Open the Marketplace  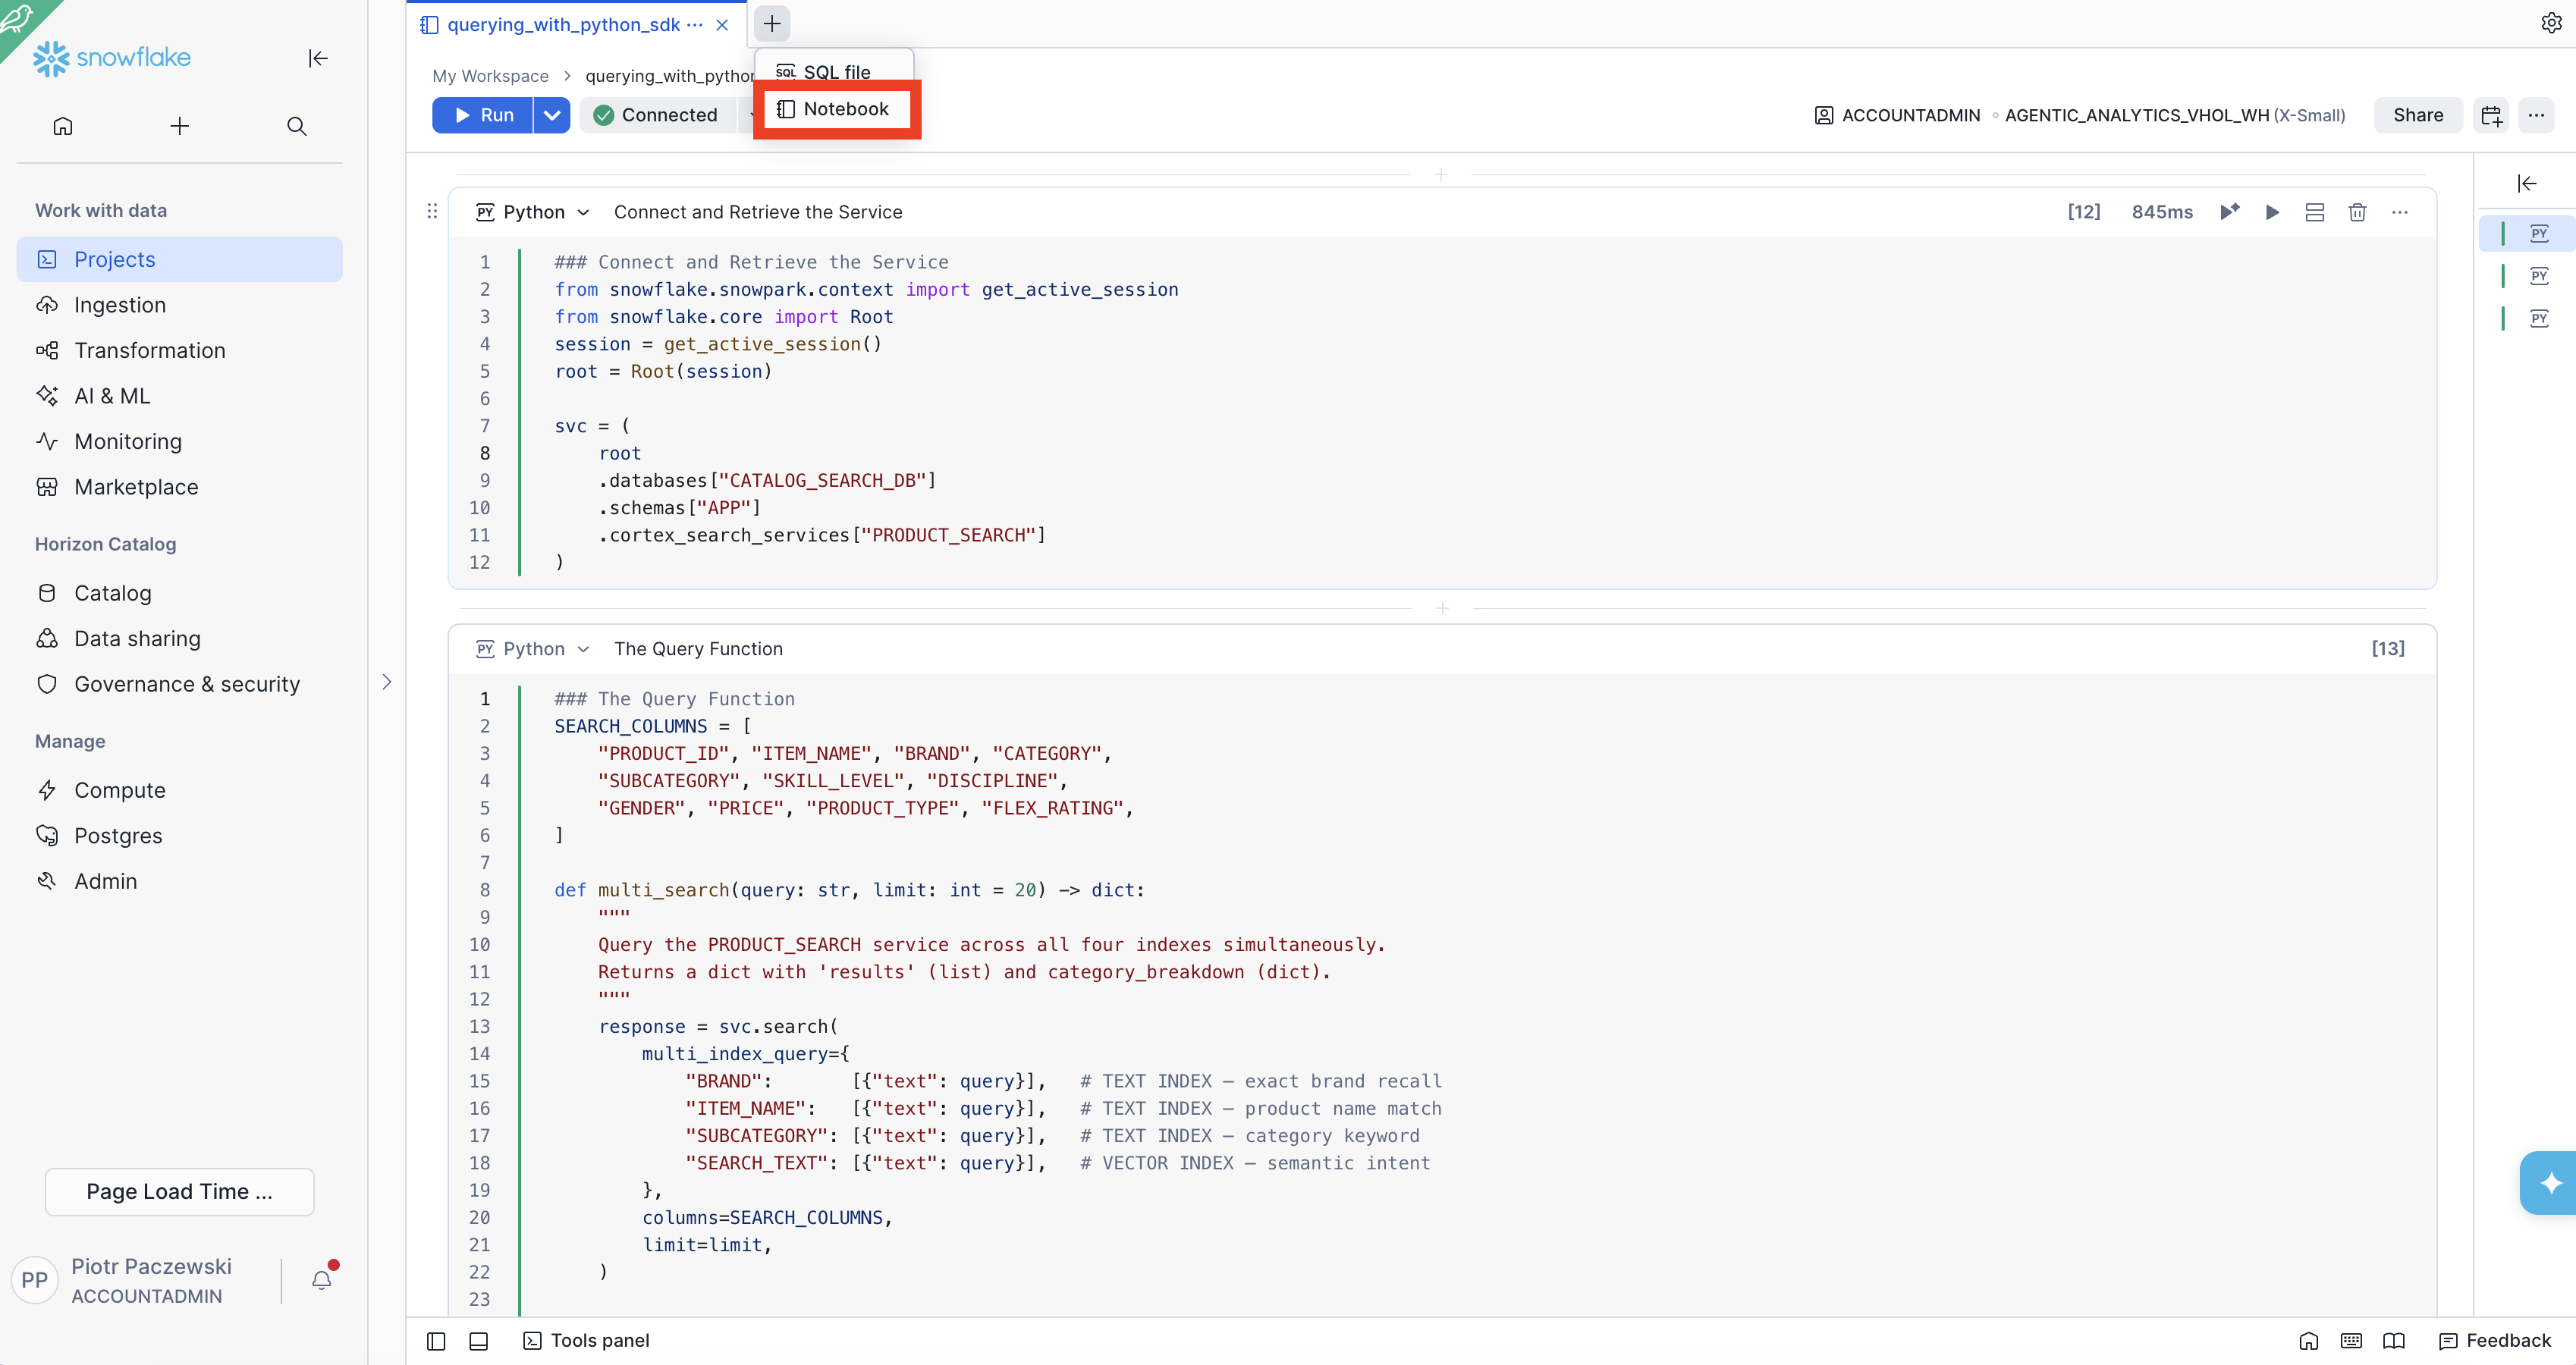pos(180,487)
